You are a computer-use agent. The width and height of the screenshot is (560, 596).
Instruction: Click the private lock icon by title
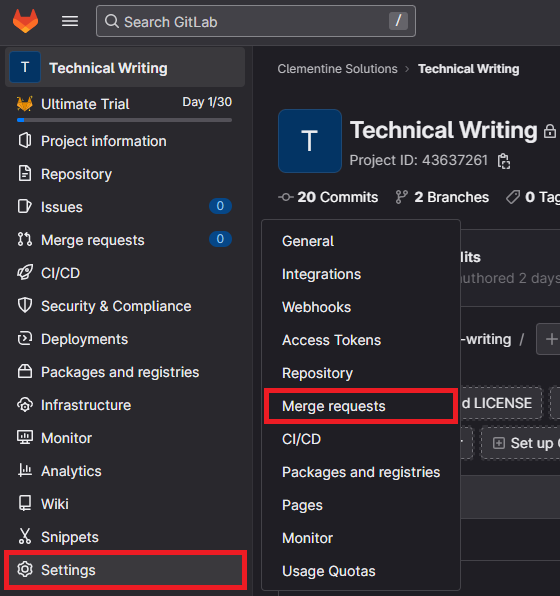pos(550,131)
